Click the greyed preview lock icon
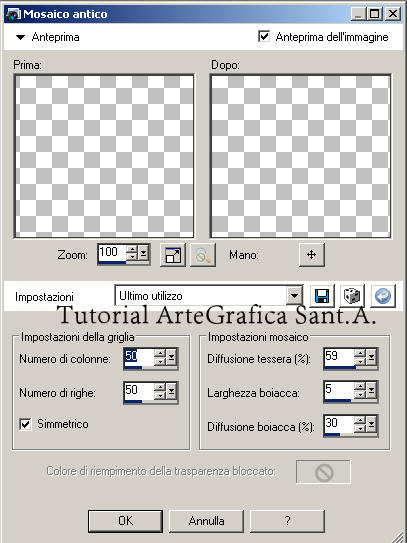Screen dimensions: 407x543 (203, 255)
